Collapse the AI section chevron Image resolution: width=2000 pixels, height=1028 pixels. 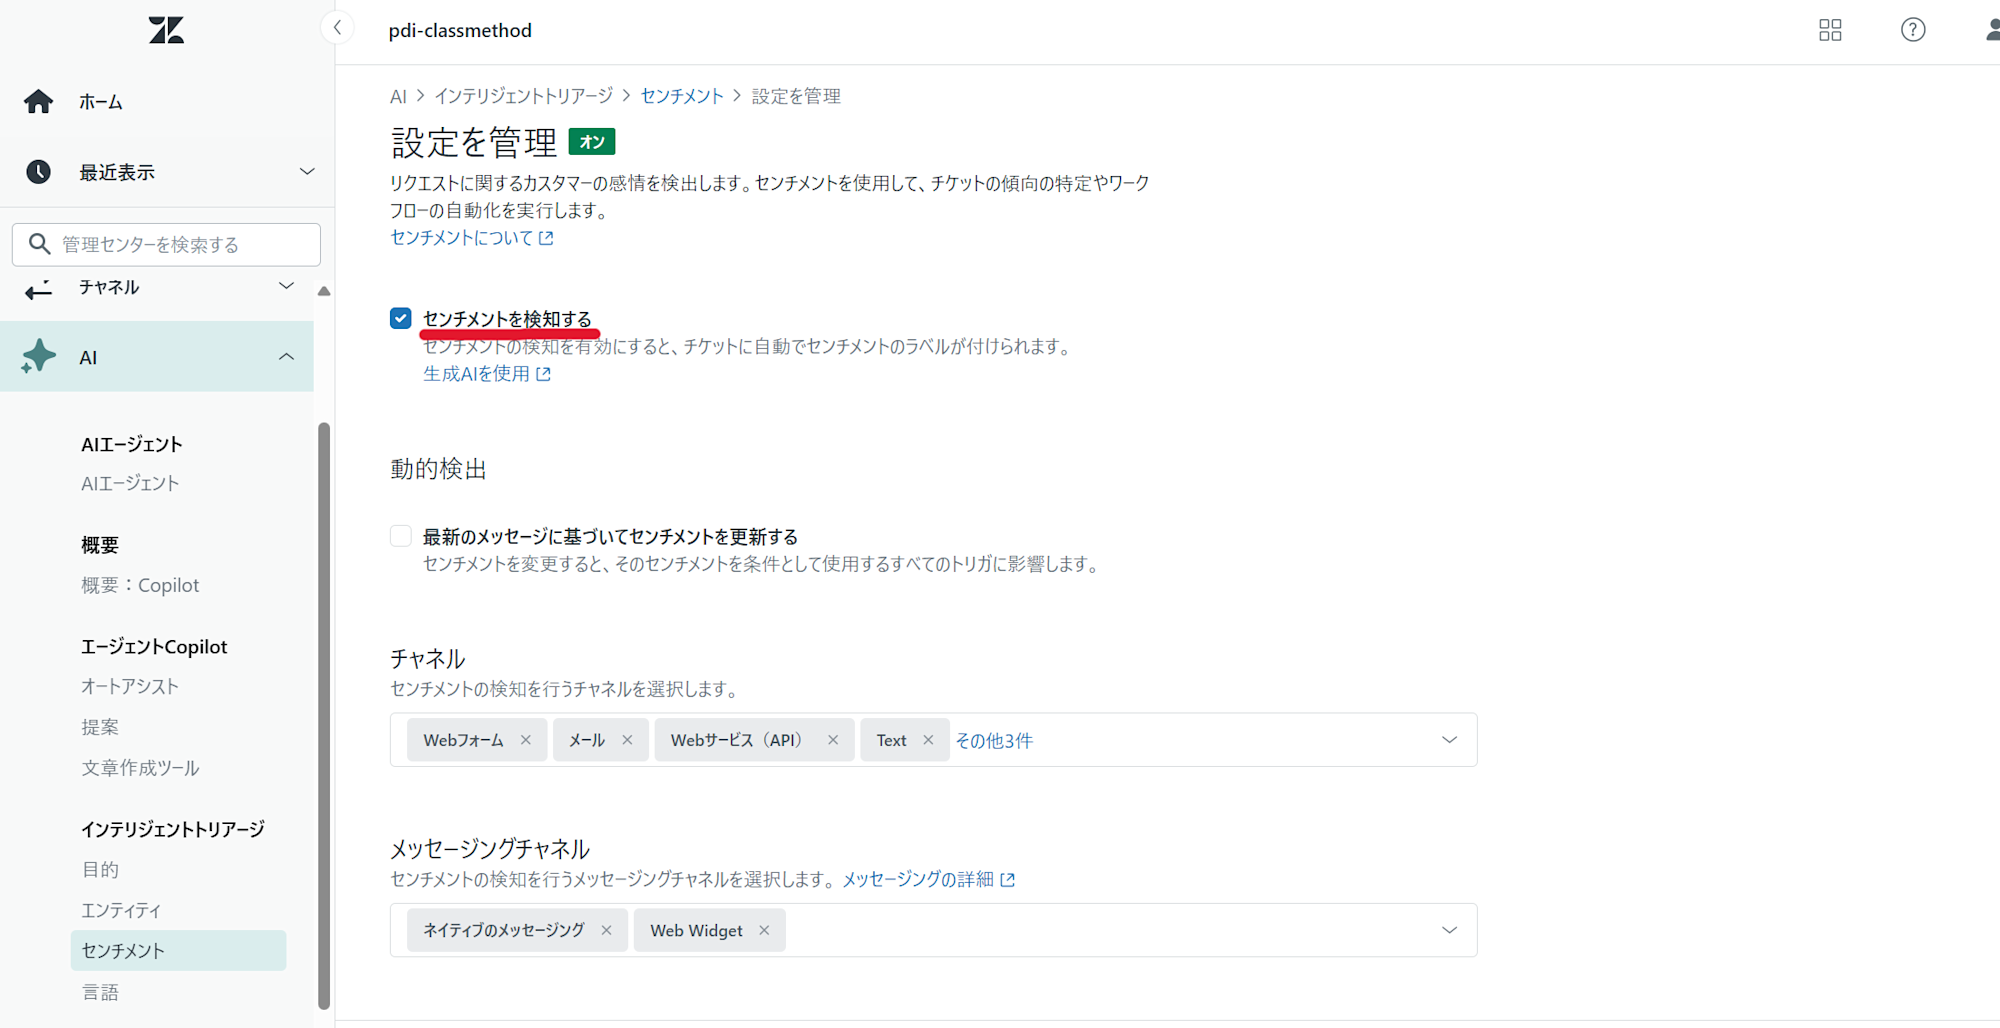click(286, 356)
